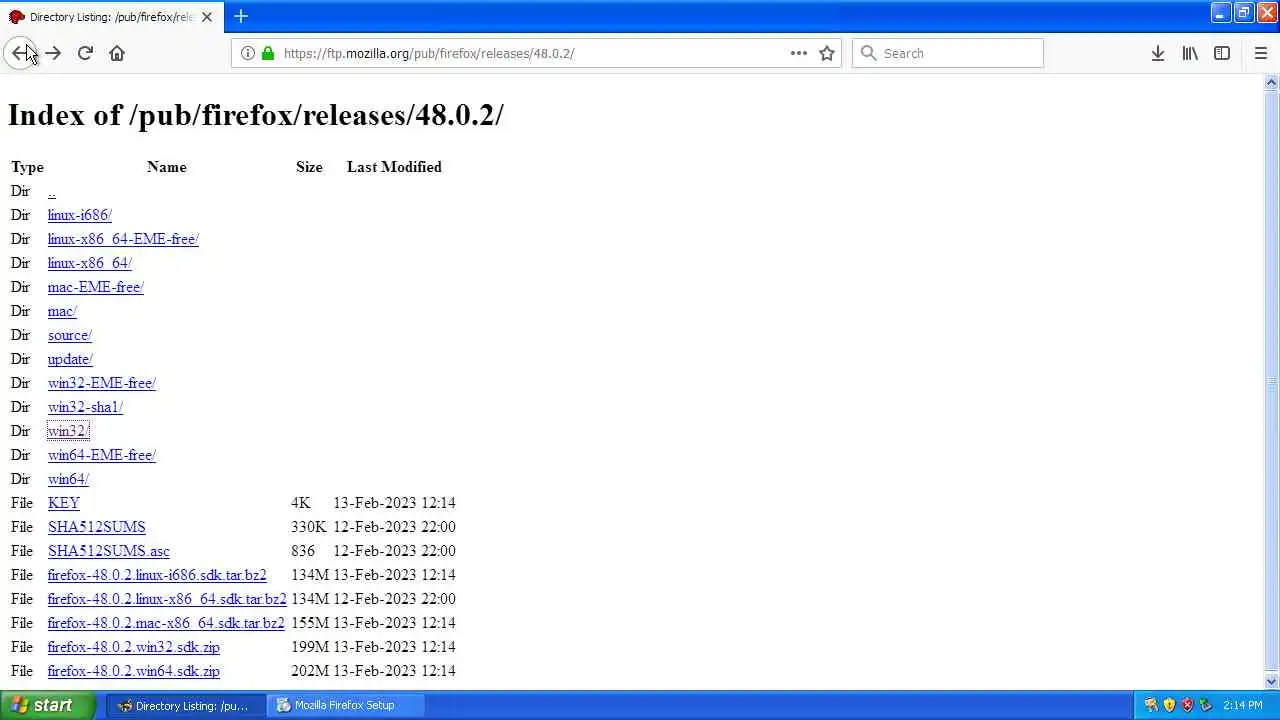Select the Directory Listing tab
Viewport: 1280px width, 720px height.
tap(112, 17)
